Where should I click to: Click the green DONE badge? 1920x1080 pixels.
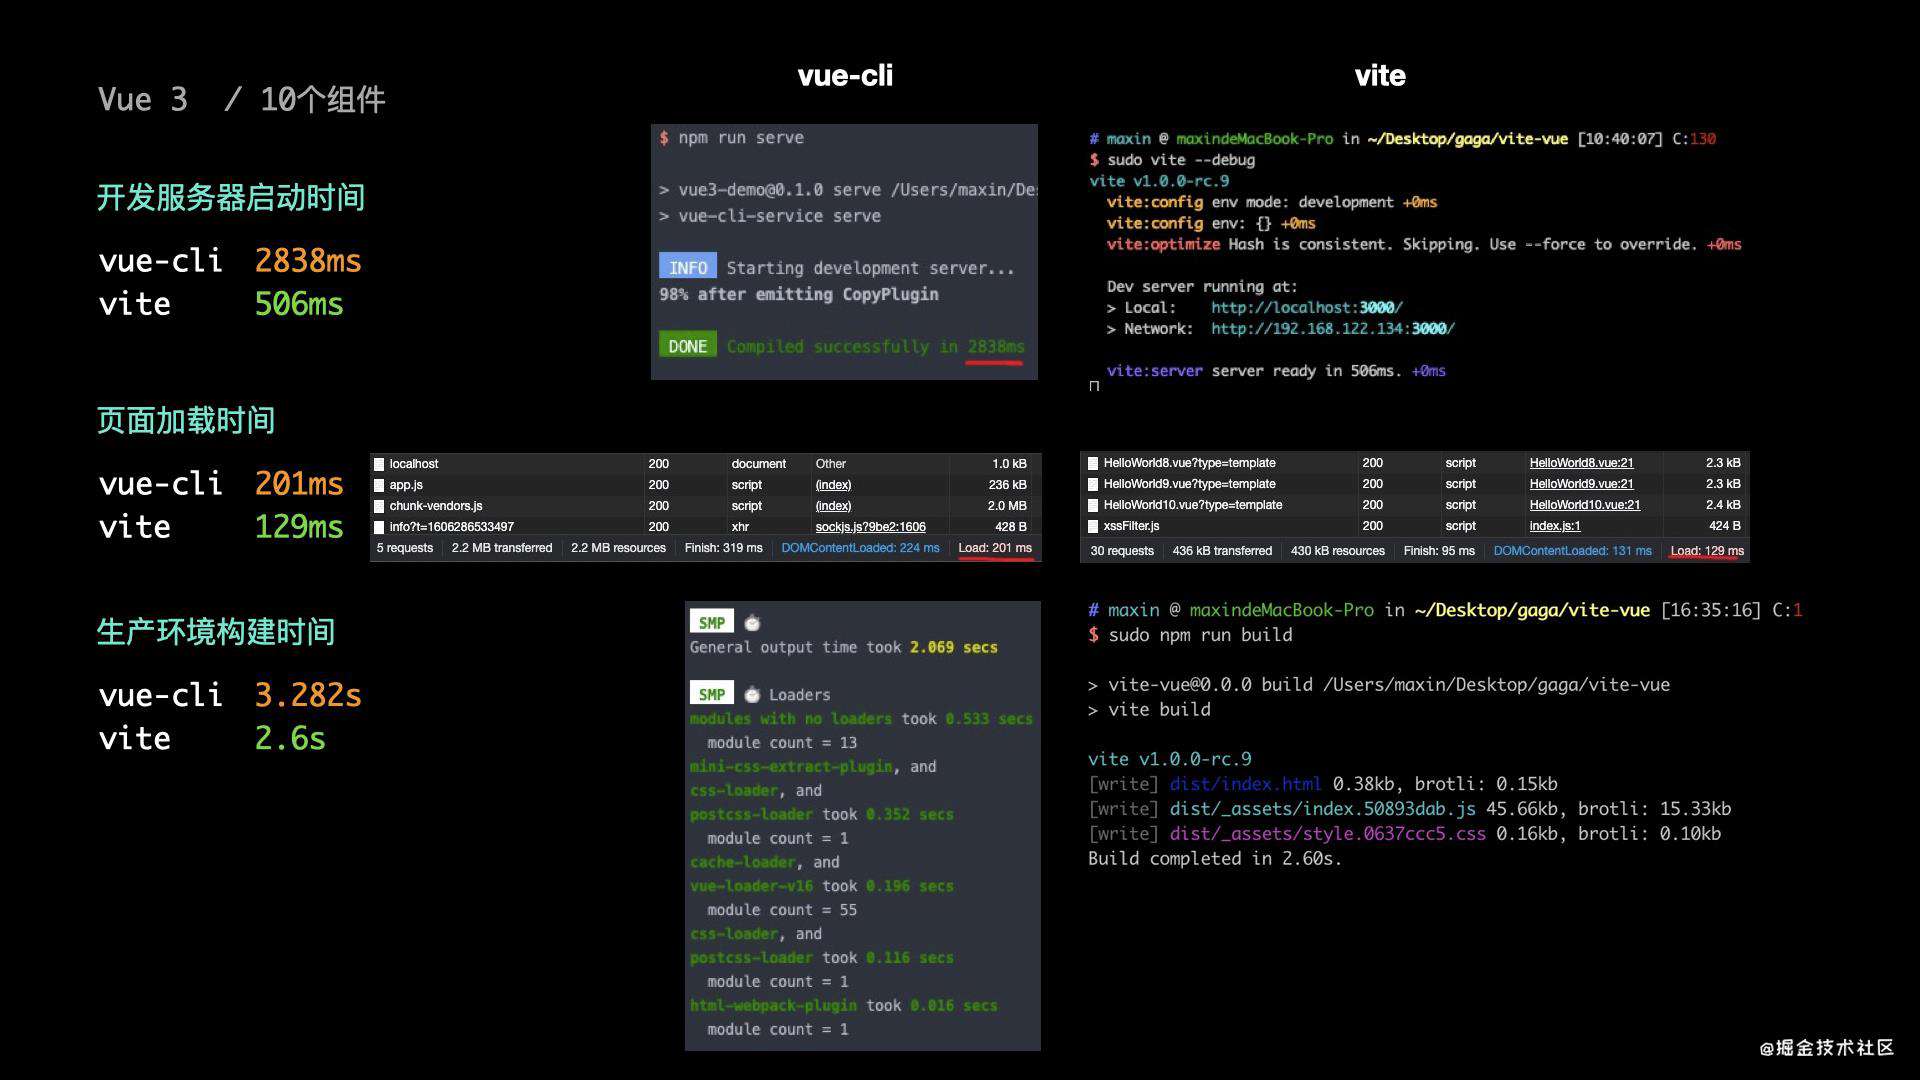(688, 346)
